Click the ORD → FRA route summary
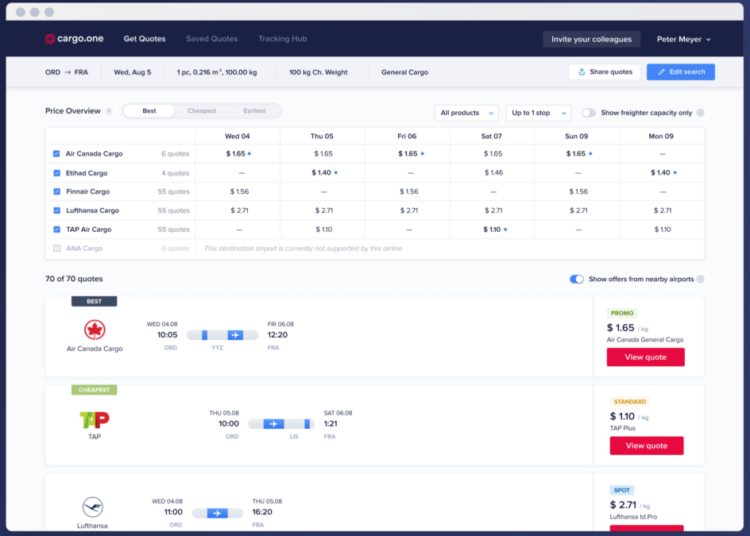The height and width of the screenshot is (536, 750). pyautogui.click(x=66, y=72)
